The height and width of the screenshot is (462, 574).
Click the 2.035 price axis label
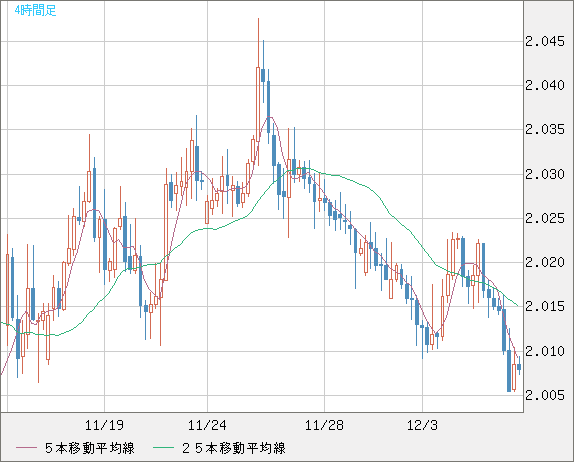point(545,129)
